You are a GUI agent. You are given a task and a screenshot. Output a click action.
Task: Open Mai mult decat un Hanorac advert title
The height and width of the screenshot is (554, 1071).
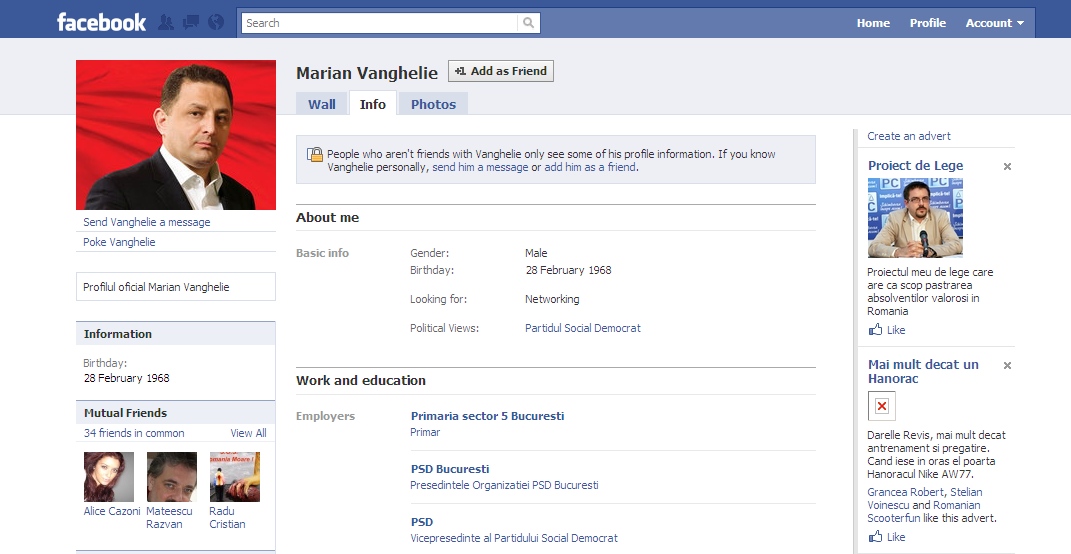click(923, 372)
